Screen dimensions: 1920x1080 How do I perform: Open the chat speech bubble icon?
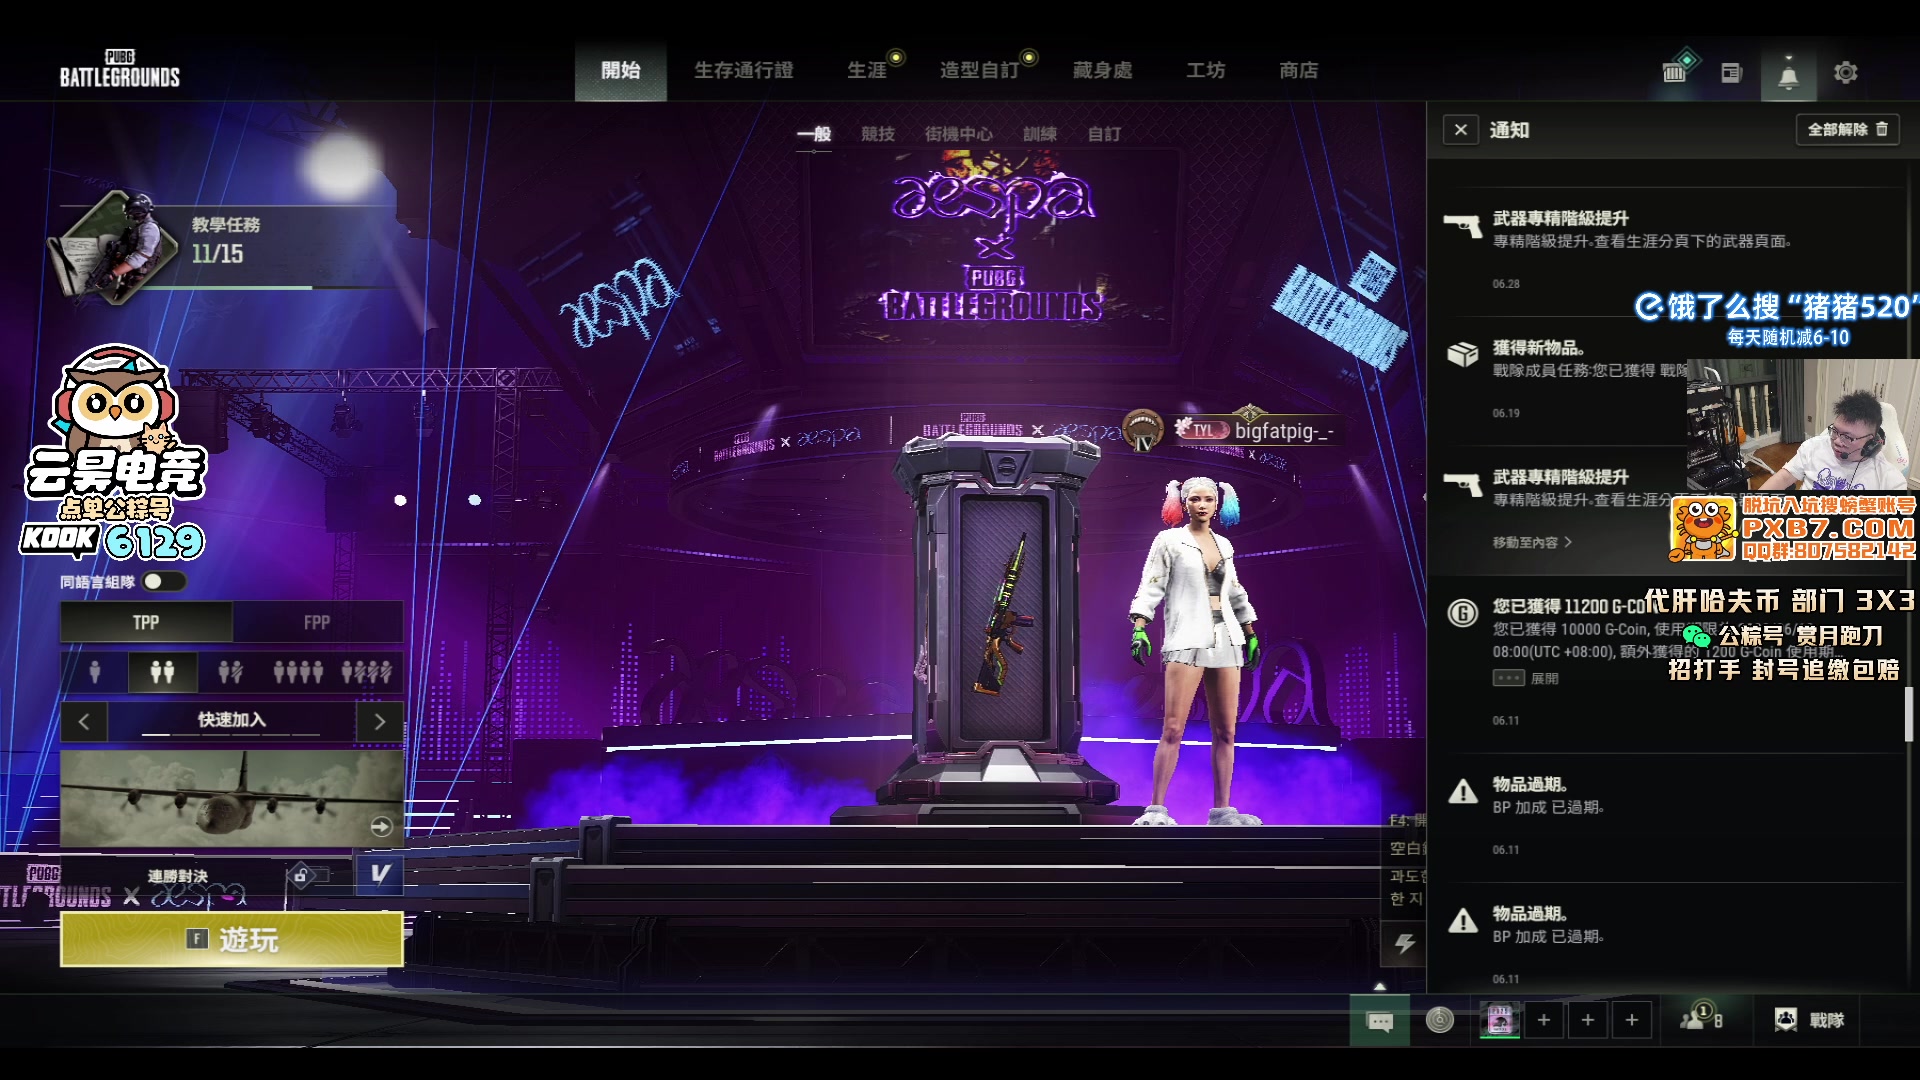coord(1380,1021)
